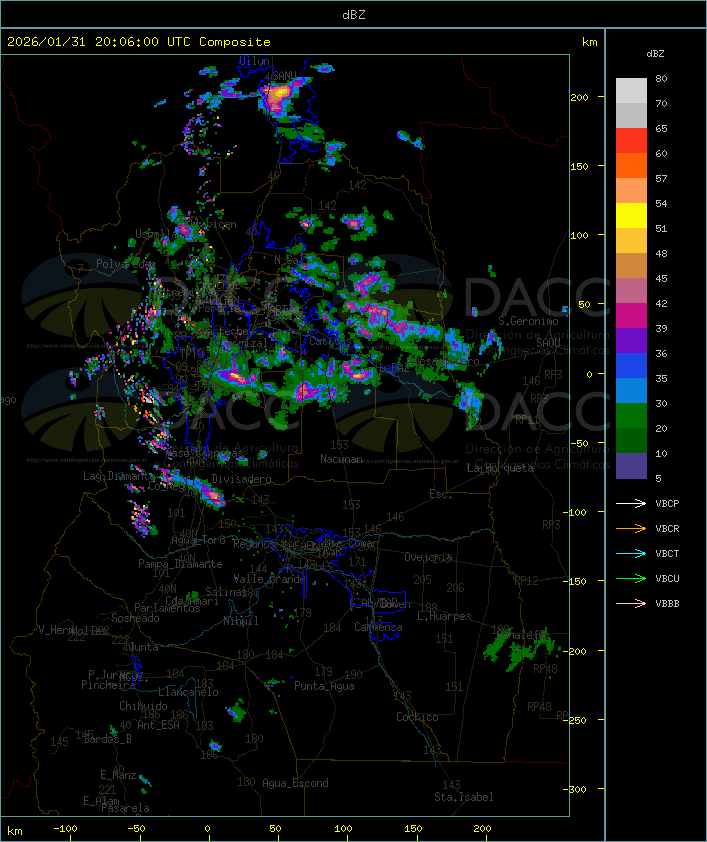Choose the indigo 5-10 dBZ color swatch
Viewport: 707px width, 842px height.
point(631,466)
